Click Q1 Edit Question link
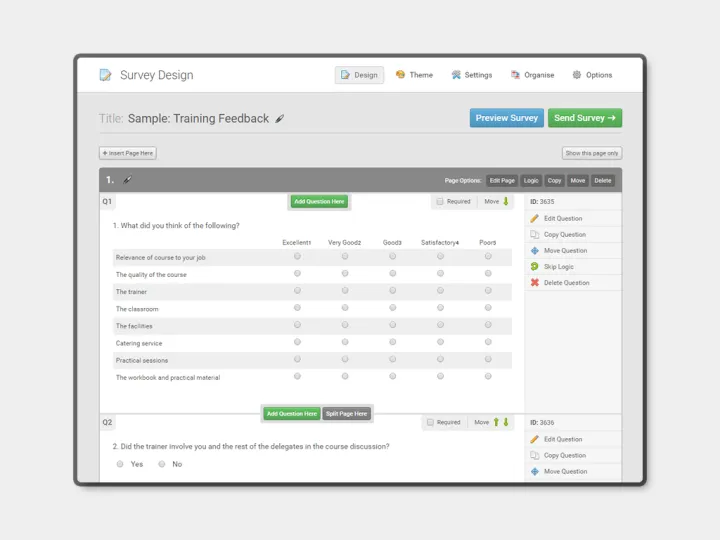The height and width of the screenshot is (540, 720). [563, 219]
